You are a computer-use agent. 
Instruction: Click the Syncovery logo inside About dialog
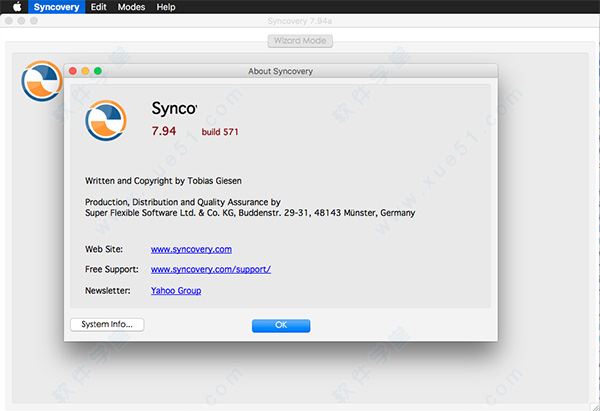click(x=106, y=121)
